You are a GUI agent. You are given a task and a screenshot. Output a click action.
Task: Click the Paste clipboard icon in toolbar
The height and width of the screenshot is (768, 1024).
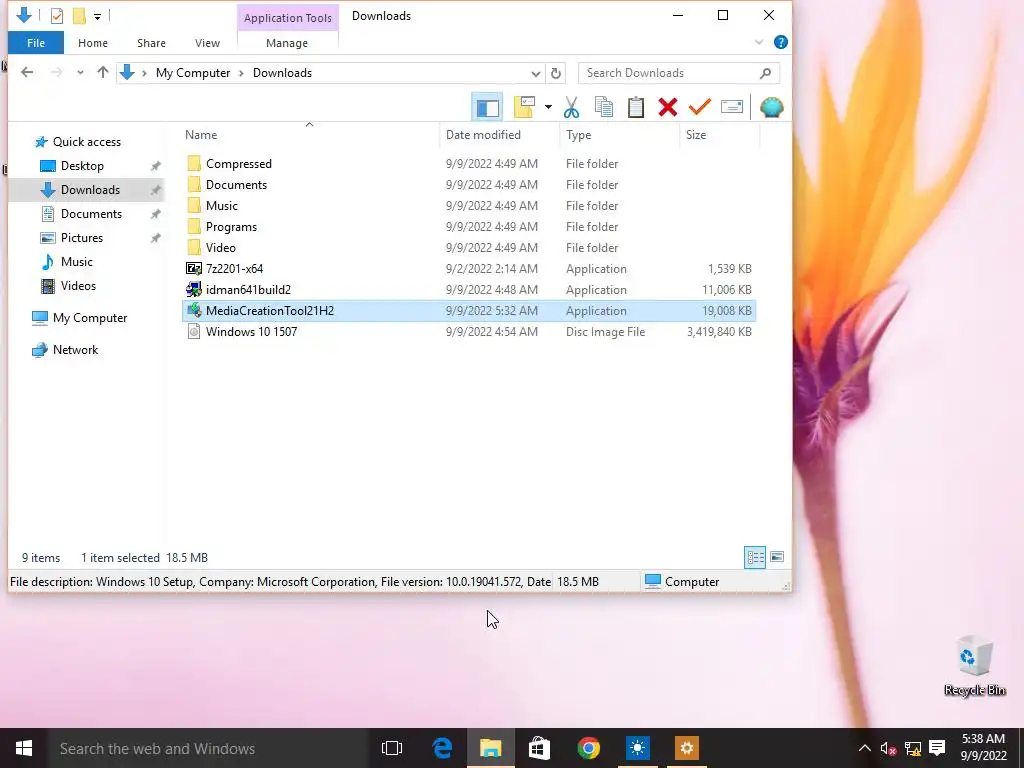point(635,108)
